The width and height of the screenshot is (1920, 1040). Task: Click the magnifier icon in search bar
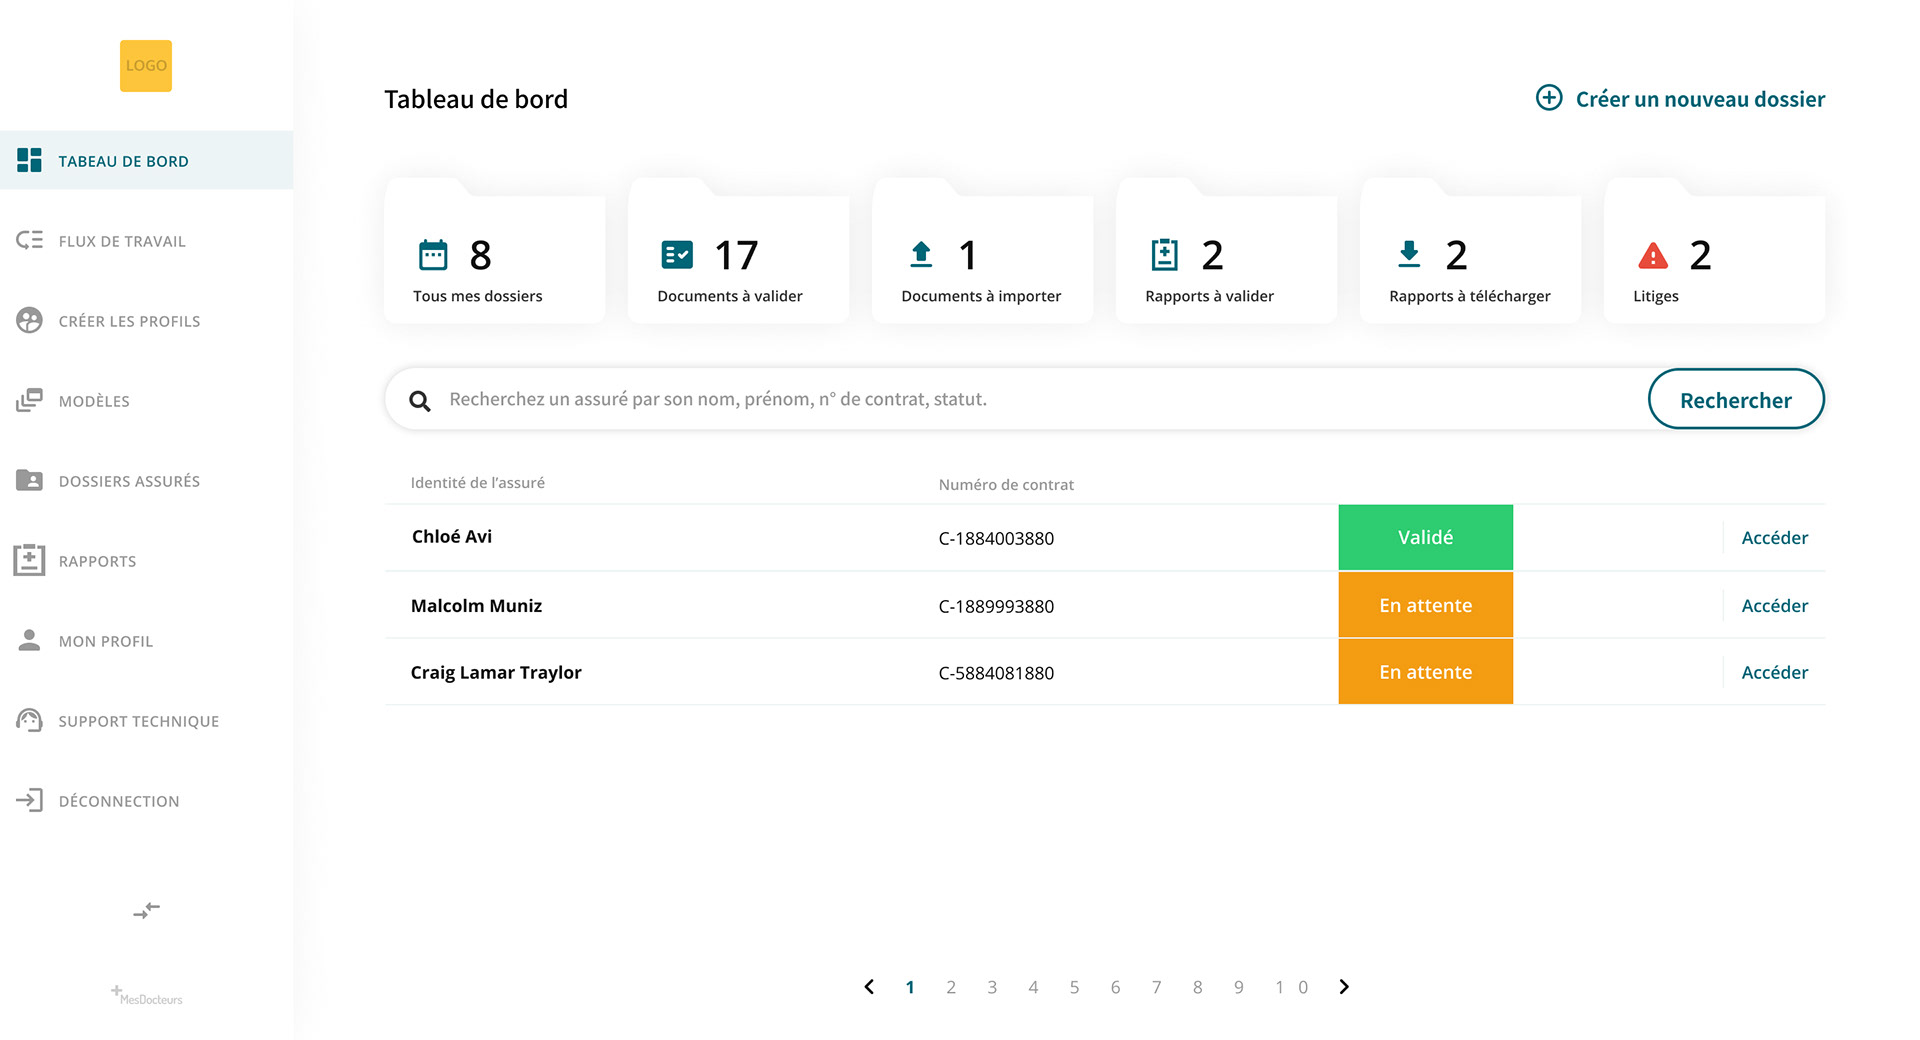click(420, 401)
